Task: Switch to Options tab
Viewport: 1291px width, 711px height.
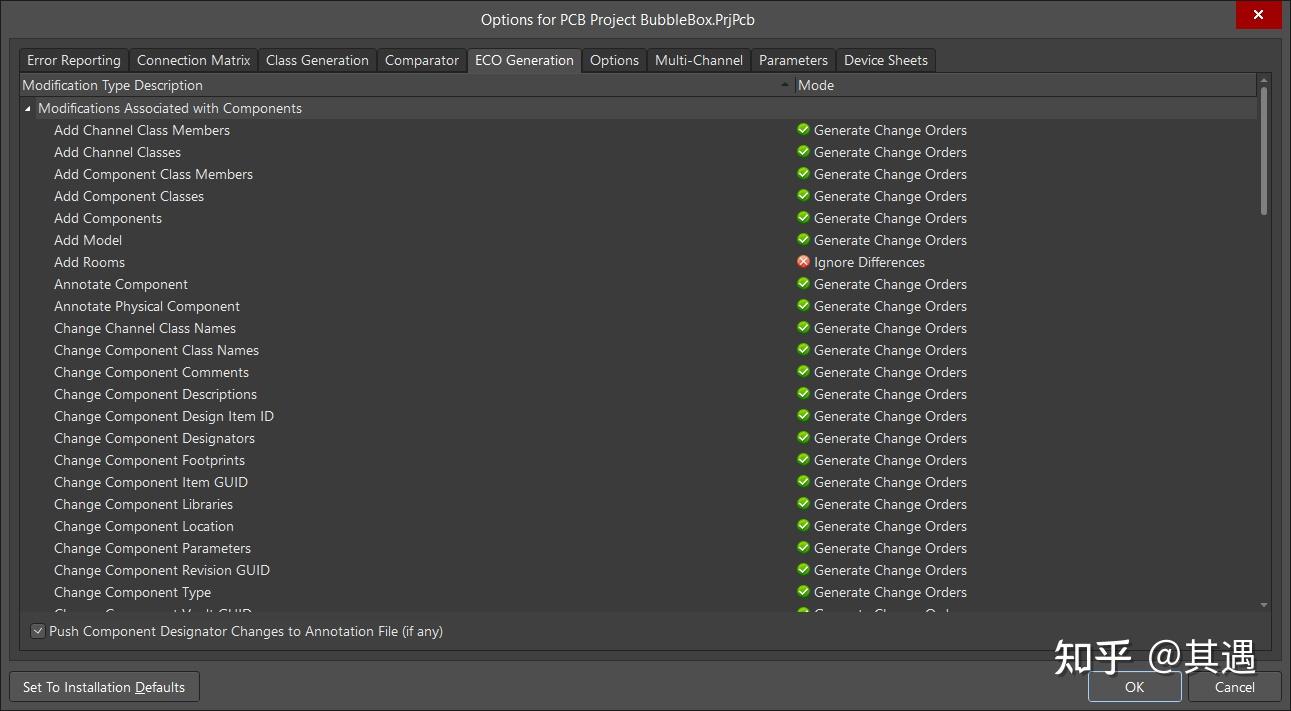Action: coord(614,60)
